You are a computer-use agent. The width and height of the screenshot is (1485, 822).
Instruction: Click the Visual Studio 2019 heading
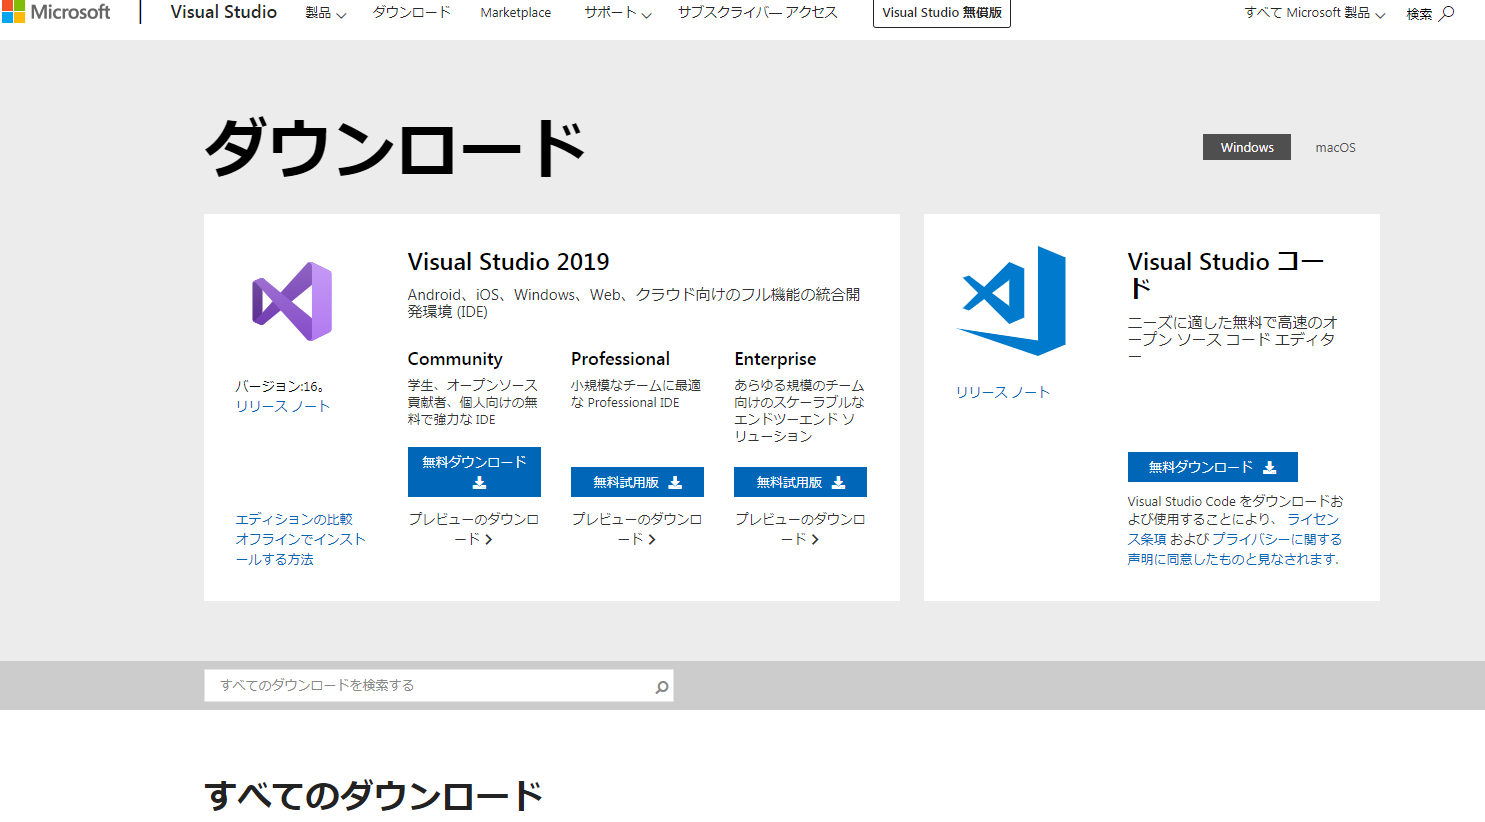(508, 262)
